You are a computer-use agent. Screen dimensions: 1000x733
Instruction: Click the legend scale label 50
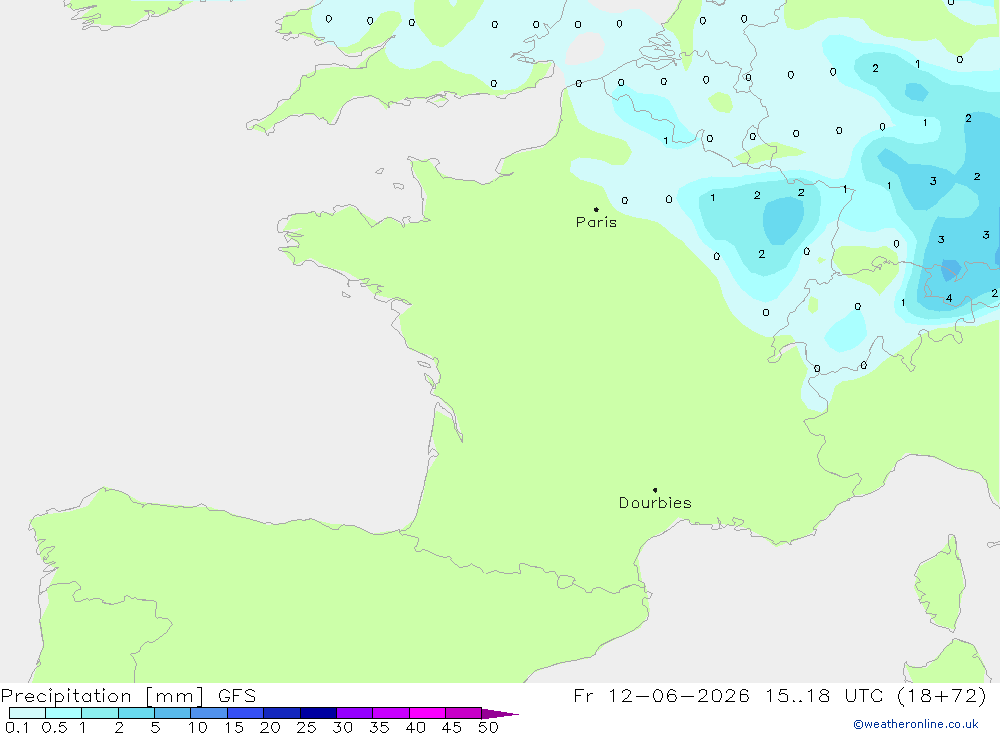(x=488, y=727)
